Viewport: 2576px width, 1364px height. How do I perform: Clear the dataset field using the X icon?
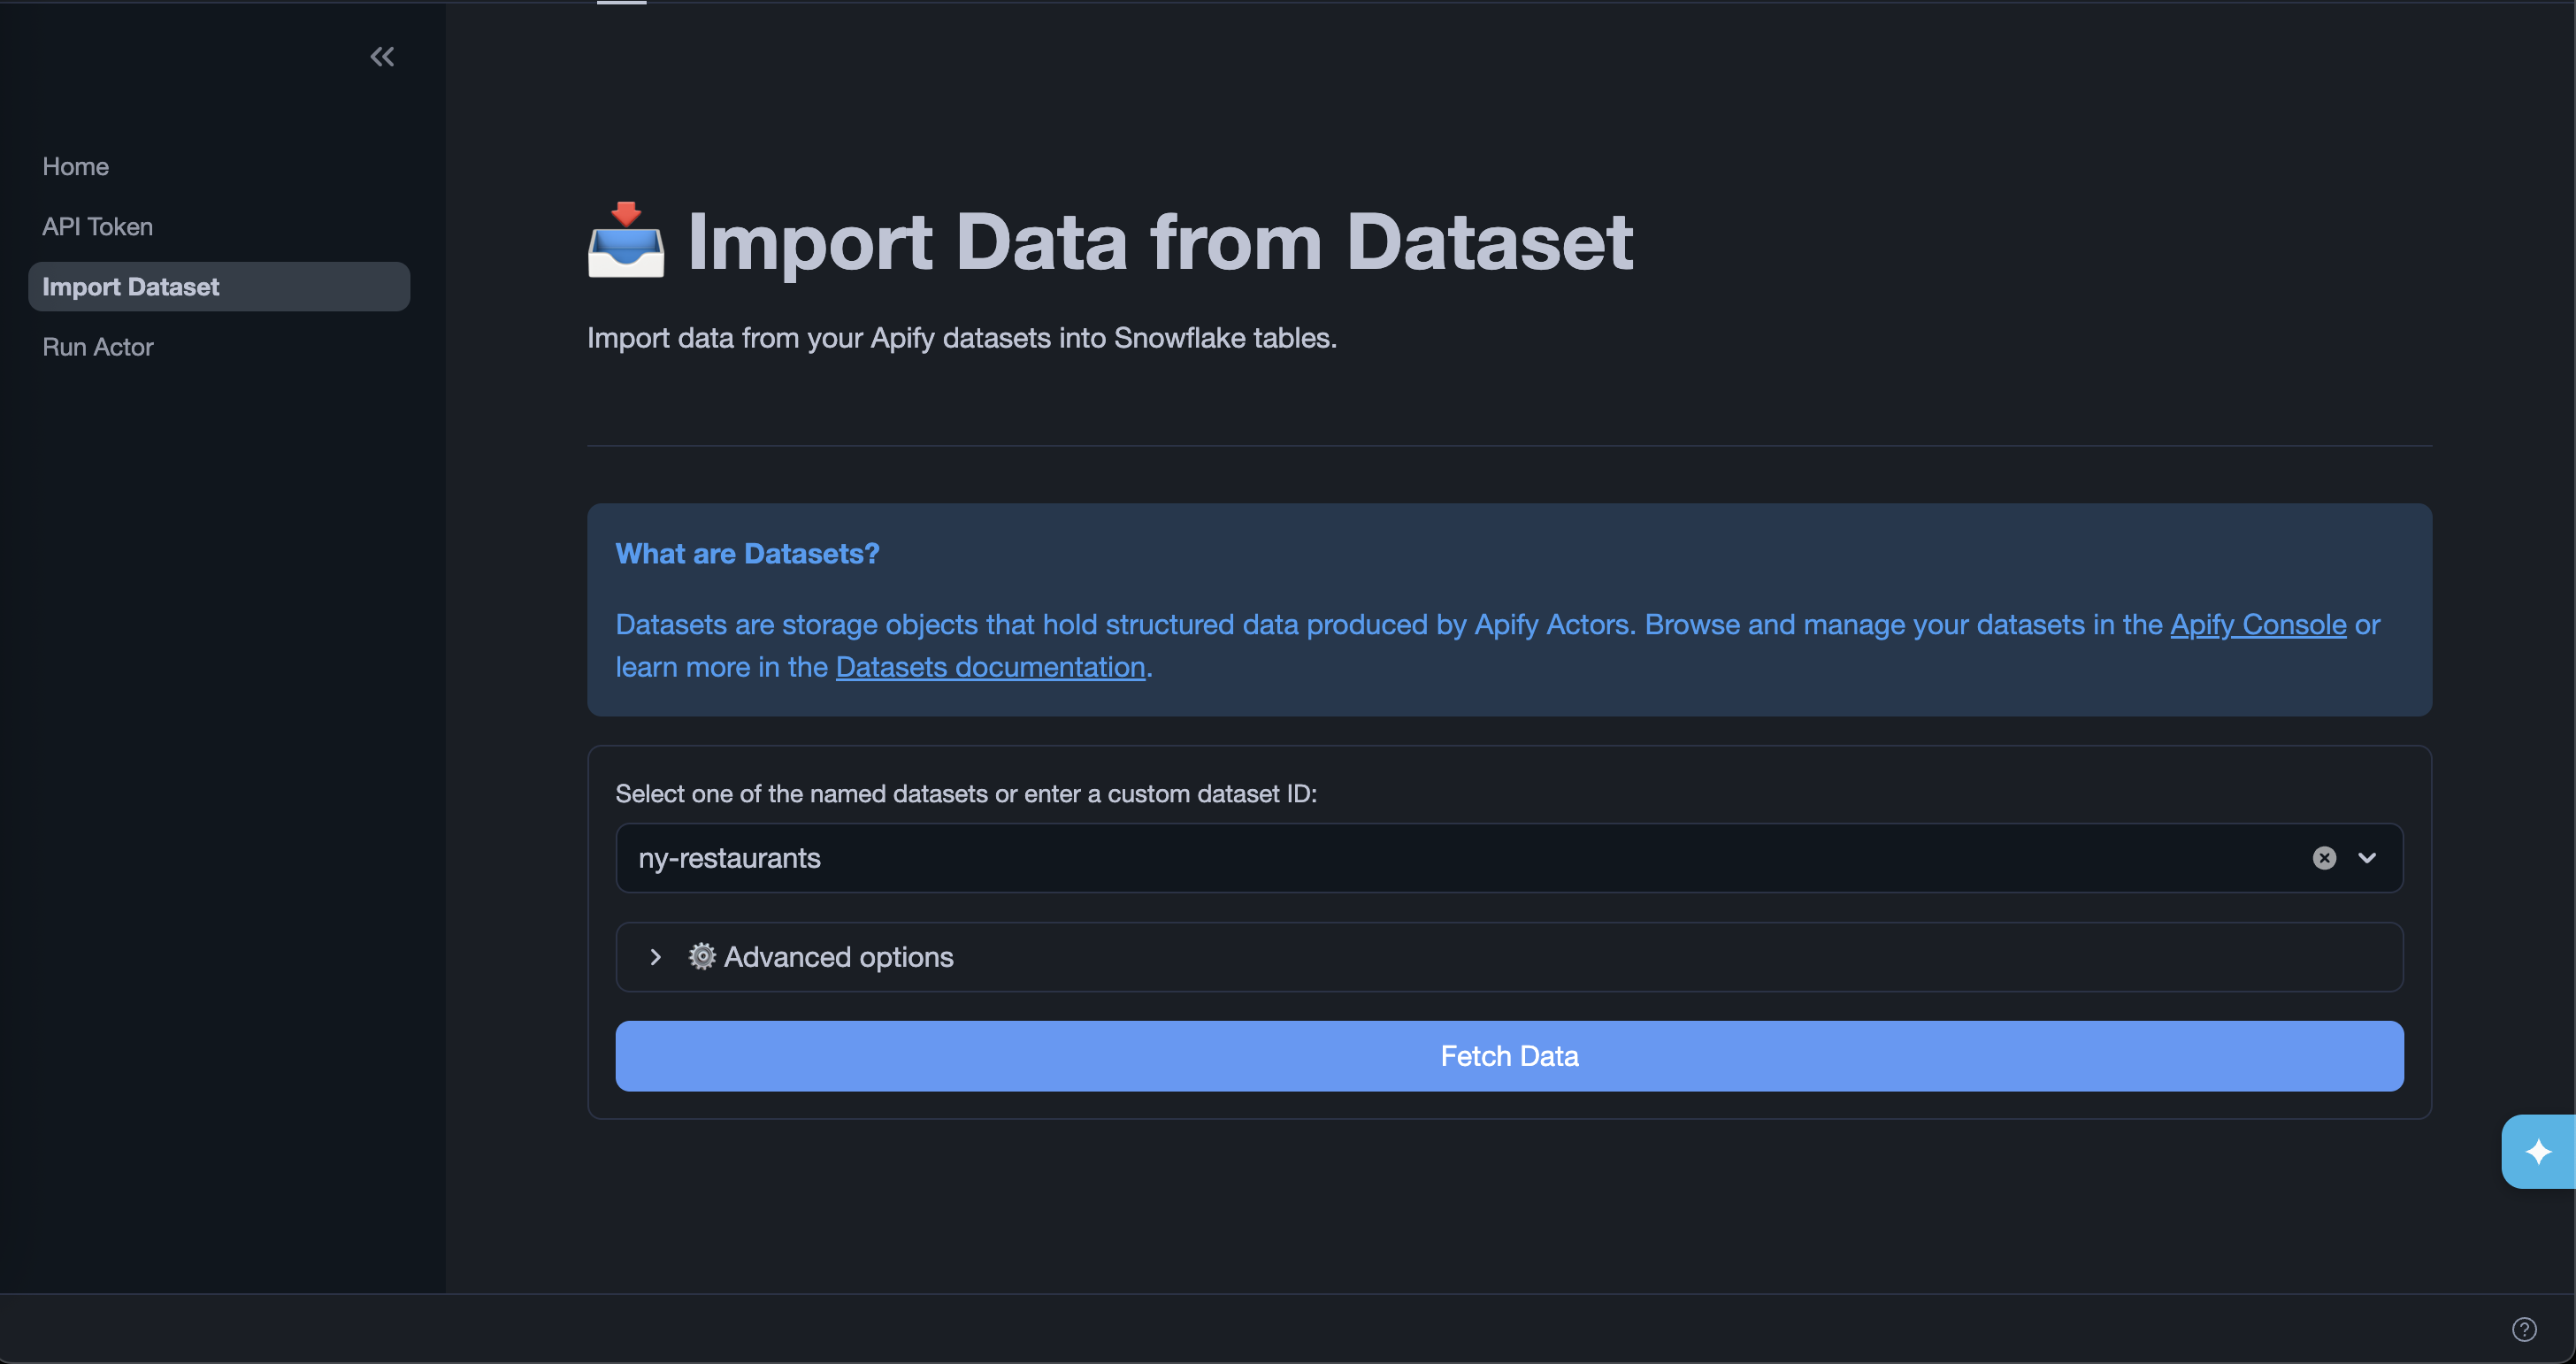click(x=2324, y=858)
